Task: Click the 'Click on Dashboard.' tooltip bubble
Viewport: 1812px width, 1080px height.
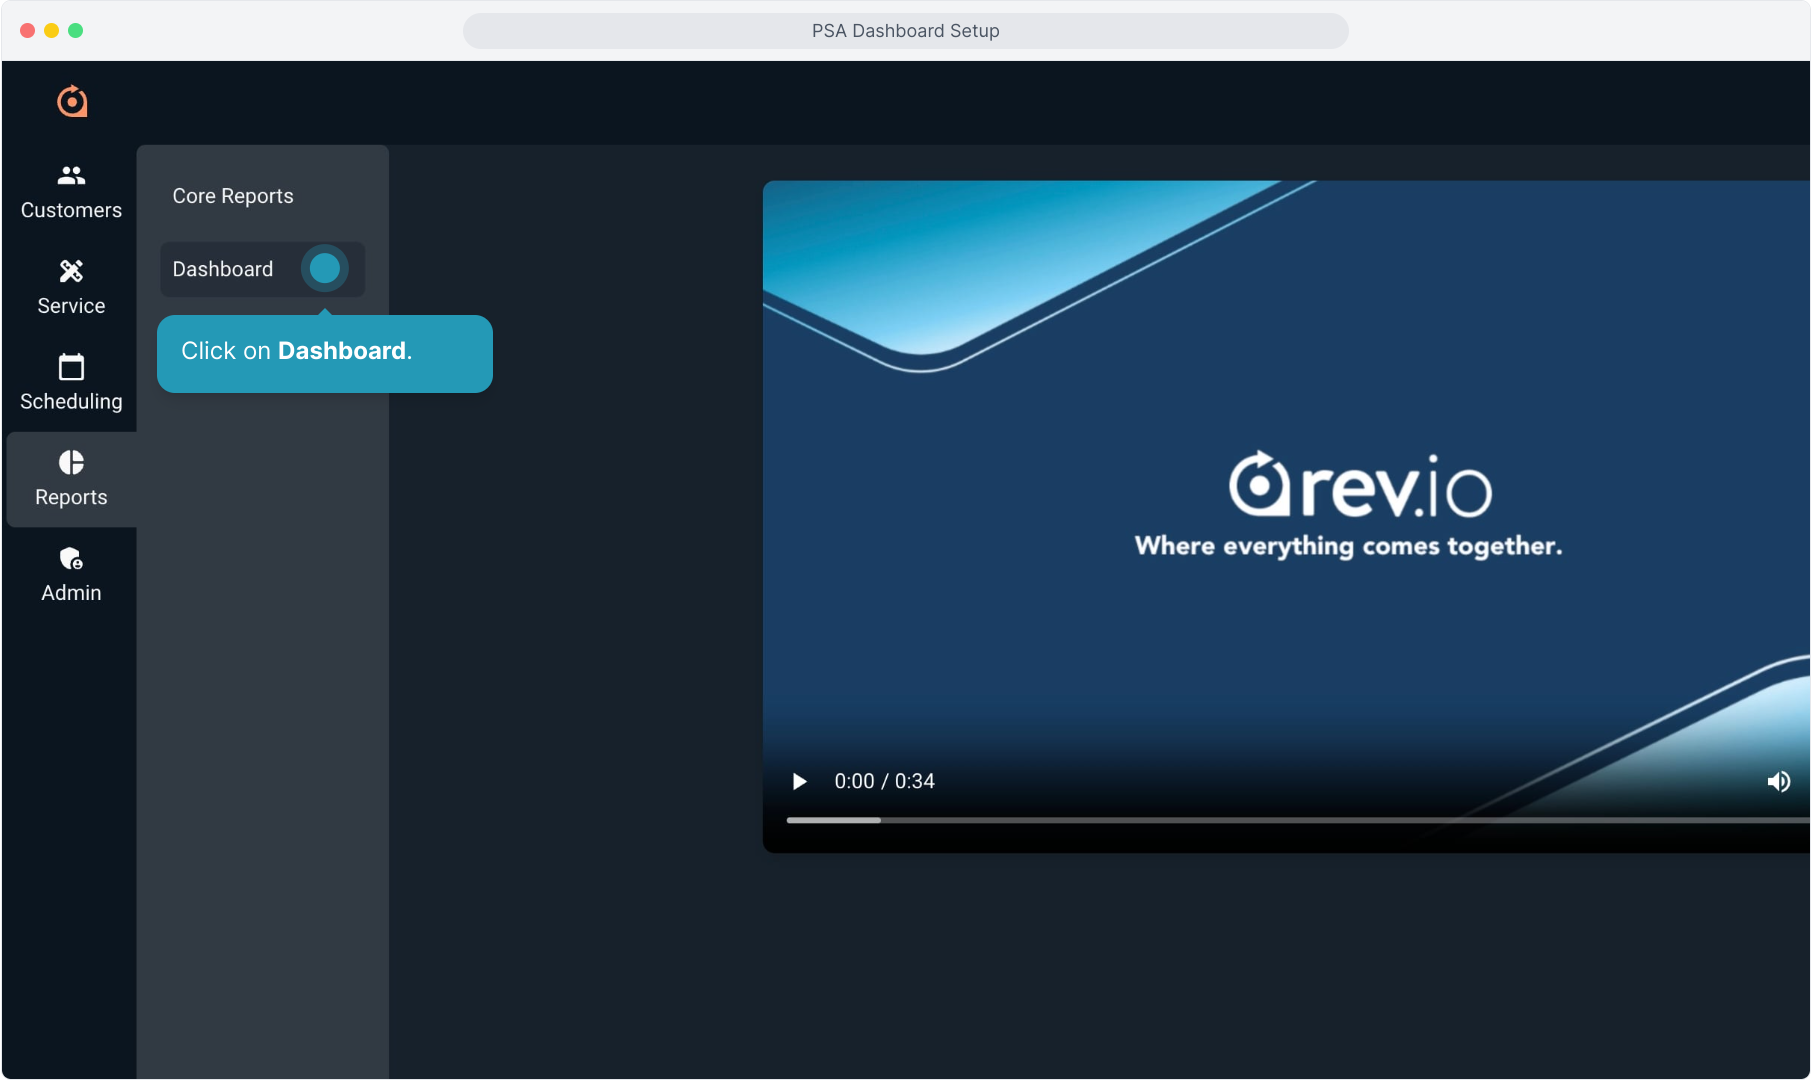Action: click(x=324, y=353)
